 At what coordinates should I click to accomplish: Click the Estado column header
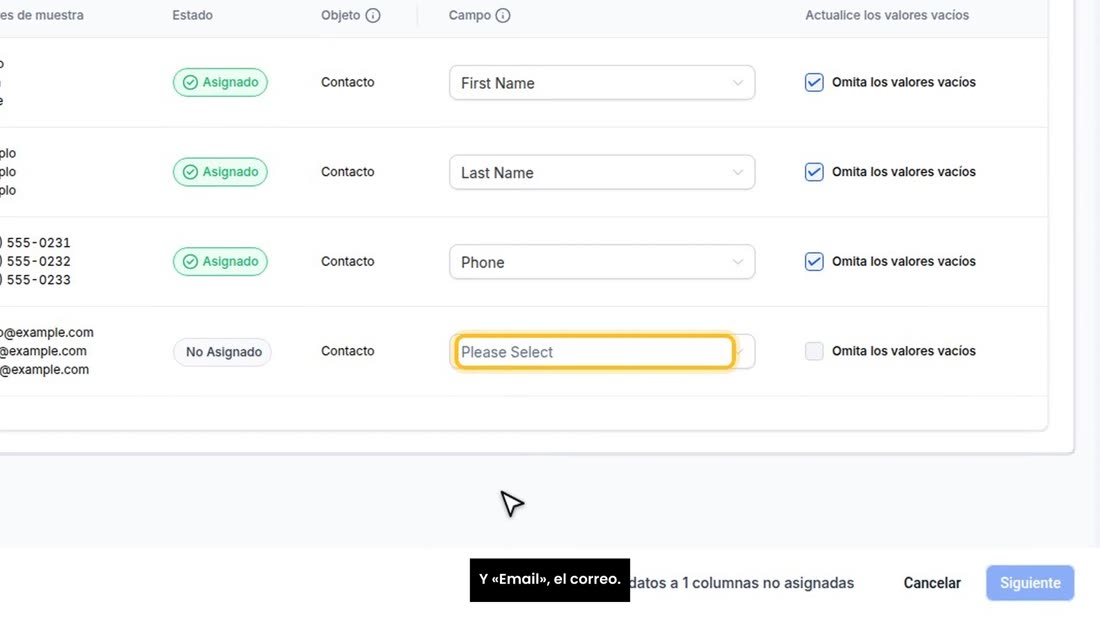(192, 15)
